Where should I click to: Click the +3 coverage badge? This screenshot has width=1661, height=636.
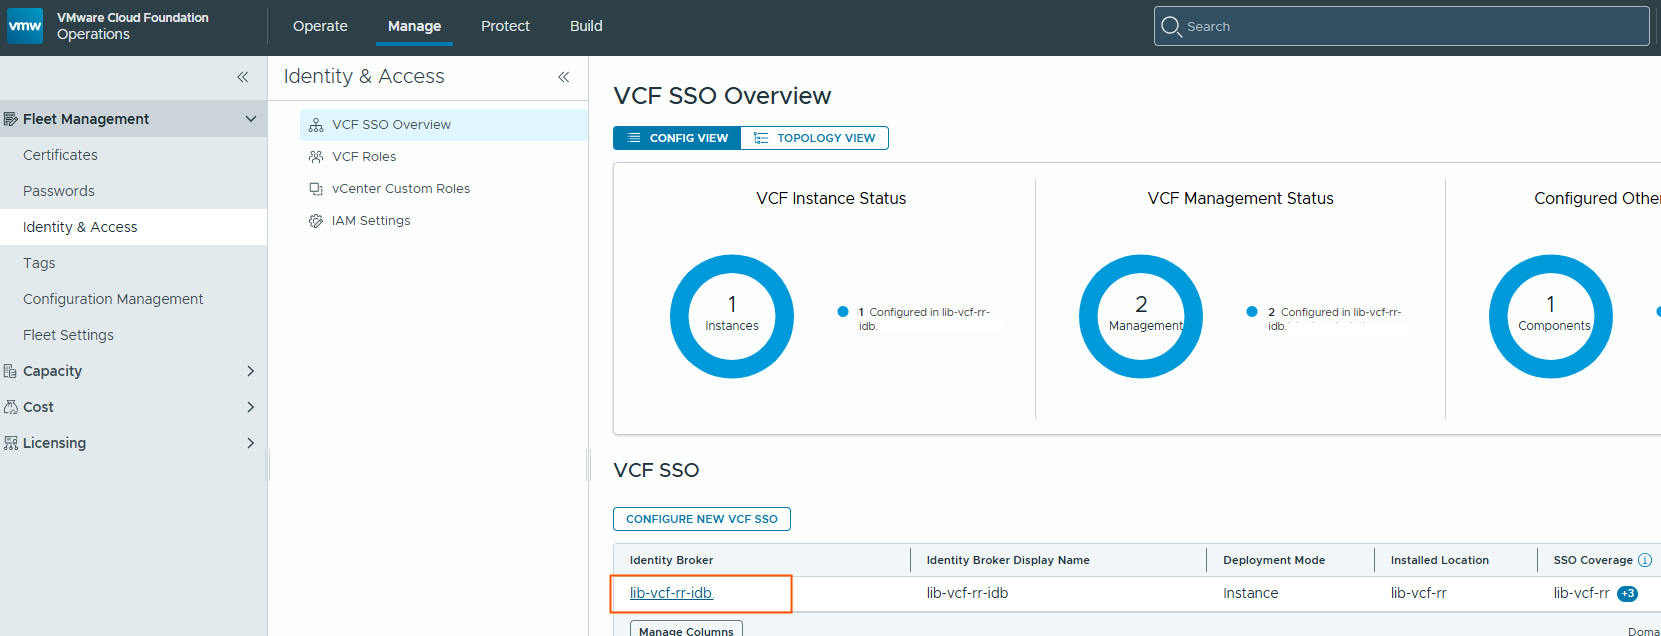coord(1628,594)
